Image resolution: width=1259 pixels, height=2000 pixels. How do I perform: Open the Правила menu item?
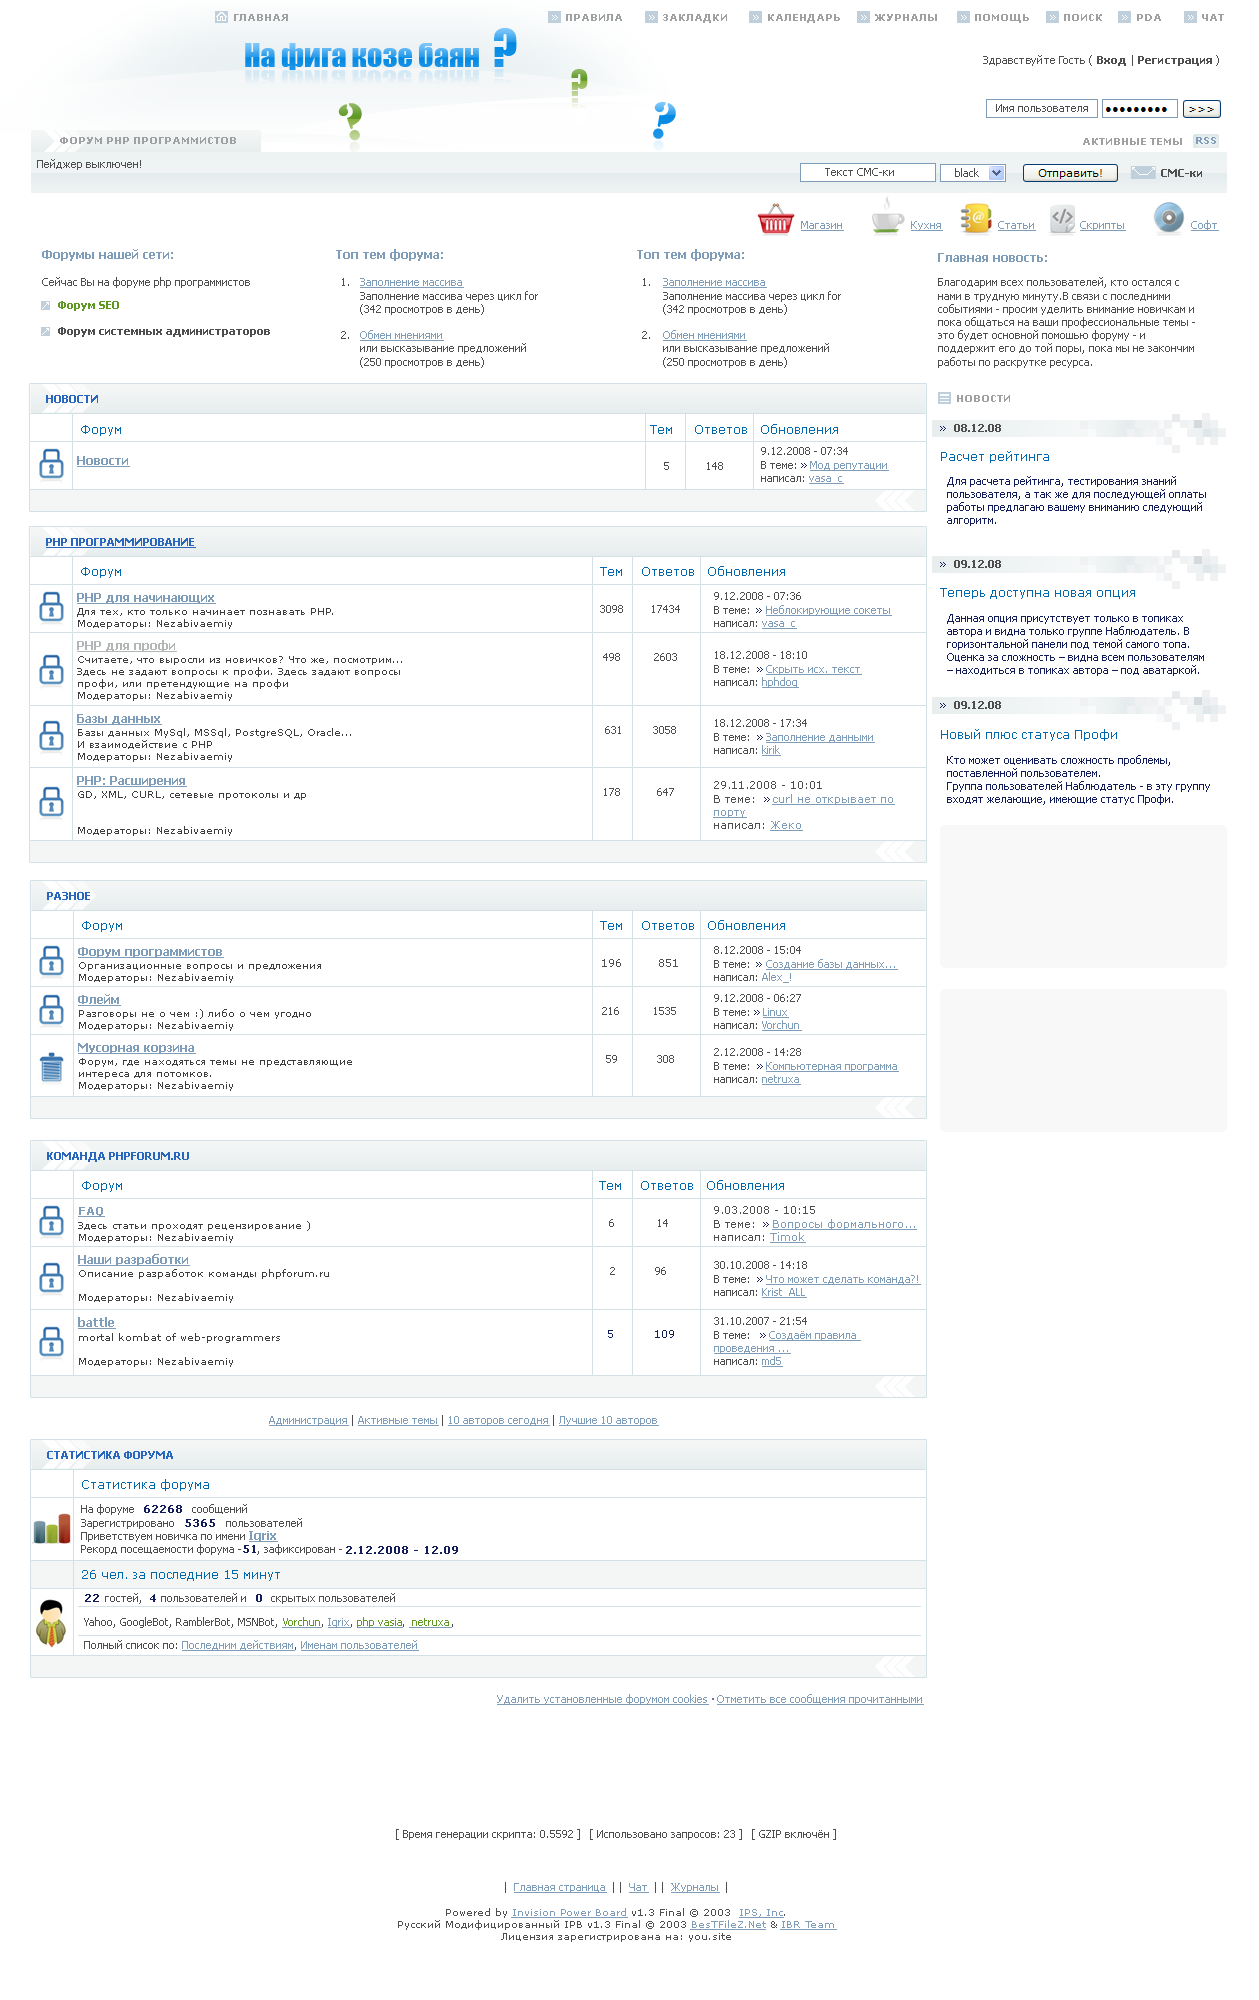click(x=594, y=17)
